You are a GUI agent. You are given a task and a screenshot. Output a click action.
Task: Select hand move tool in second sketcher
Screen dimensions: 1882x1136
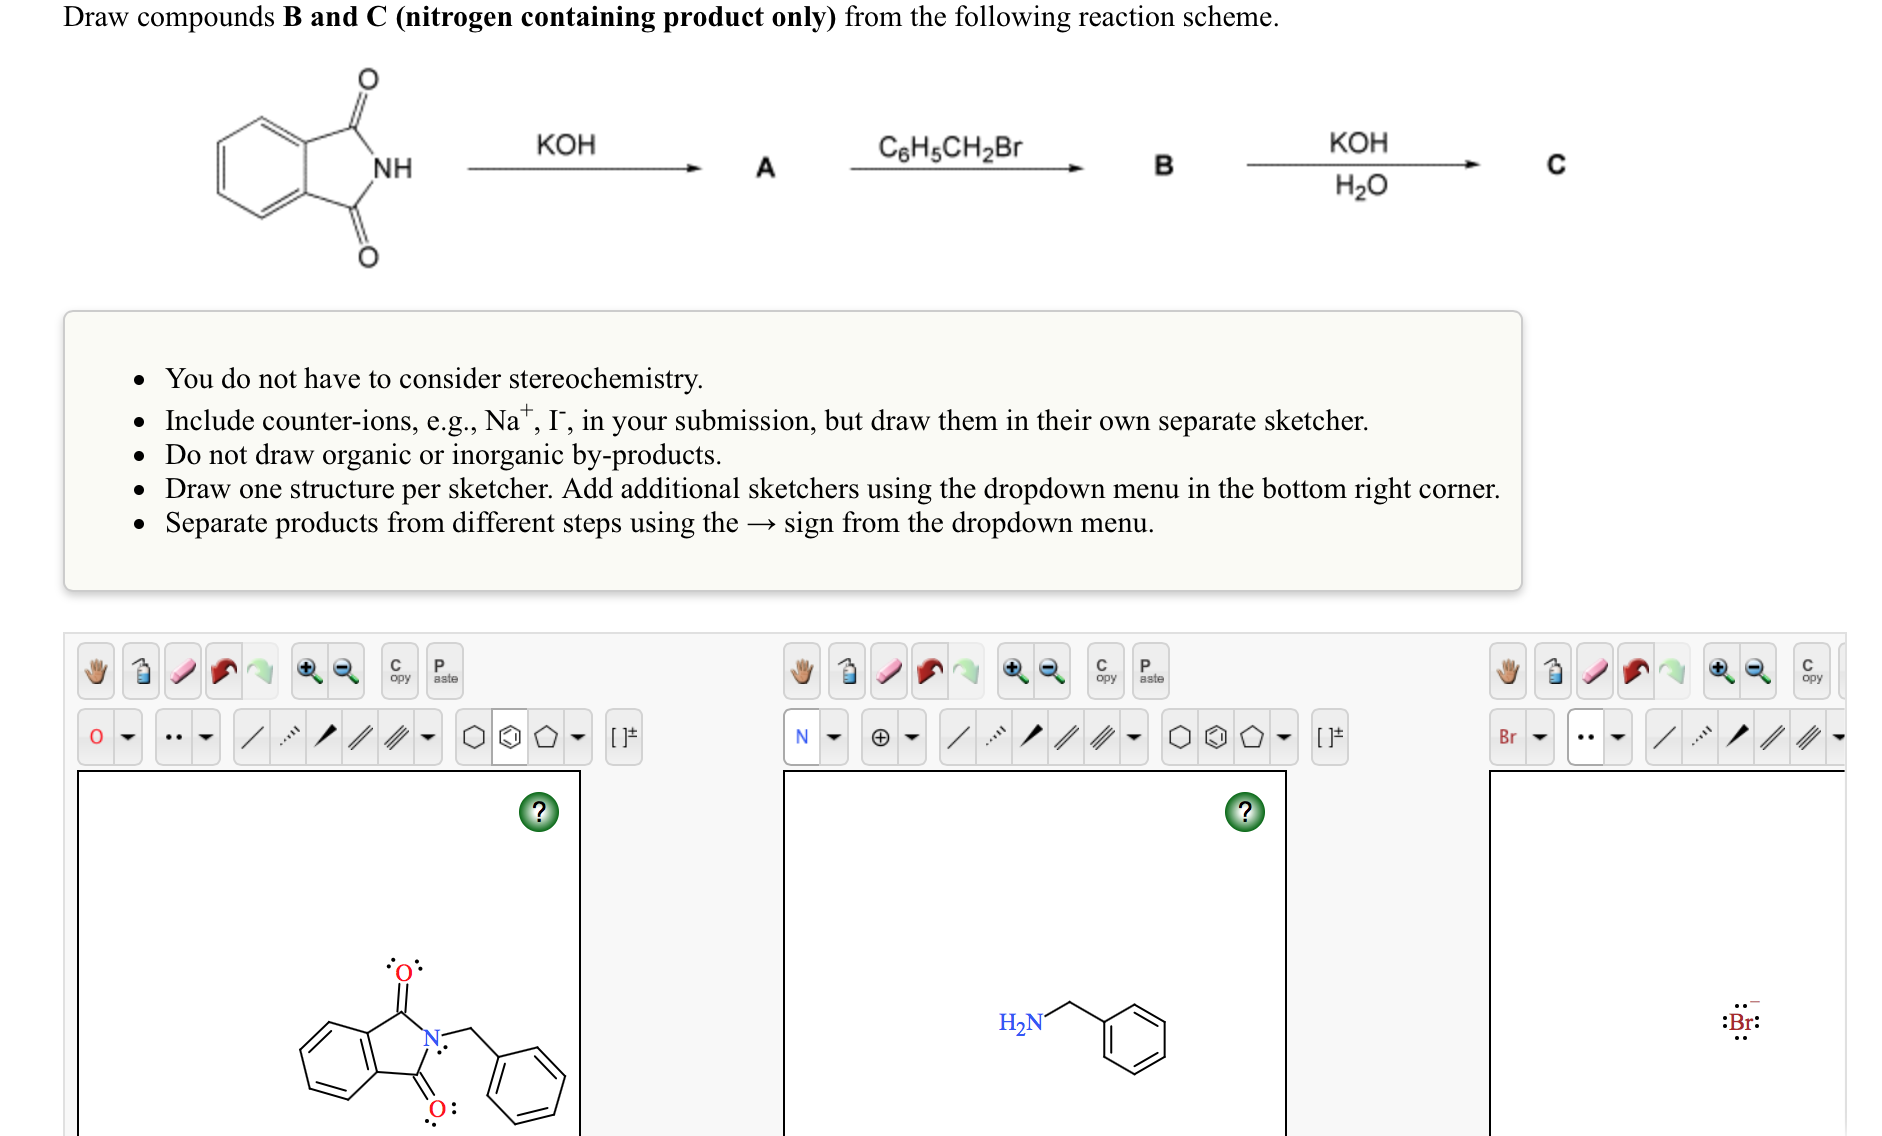click(x=802, y=671)
